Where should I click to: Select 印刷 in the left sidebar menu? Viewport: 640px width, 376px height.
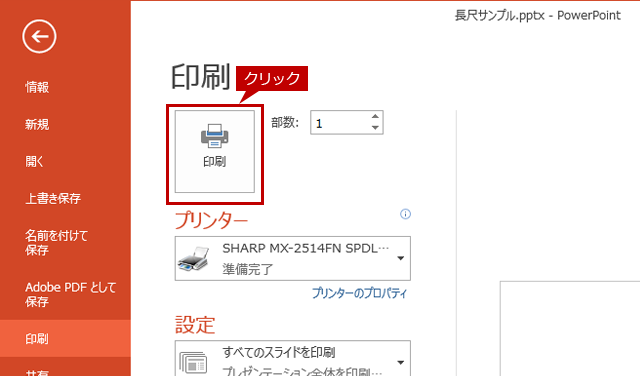(65, 338)
